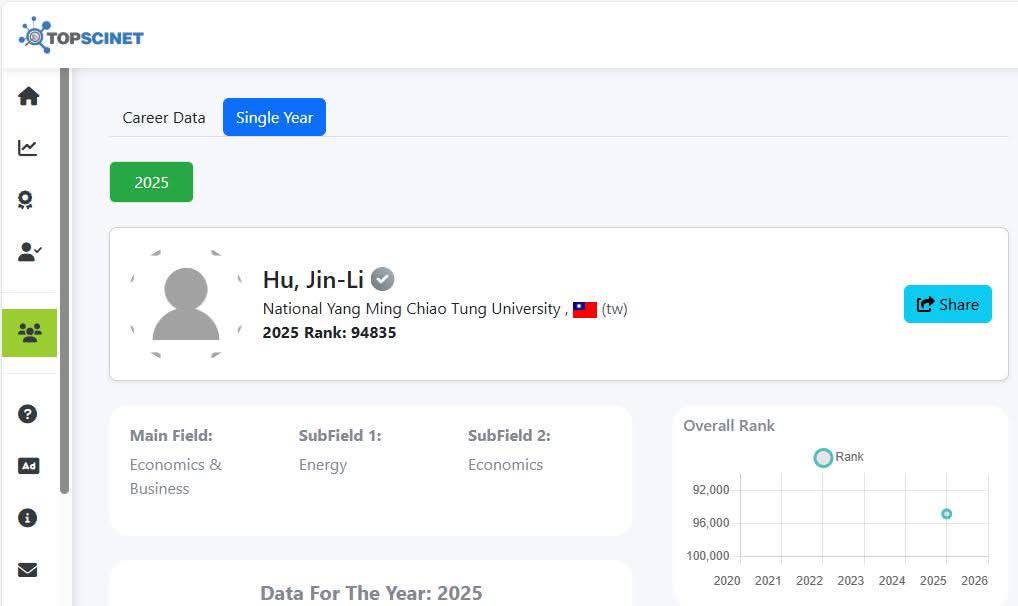The width and height of the screenshot is (1018, 606).
Task: Click the envelope contact icon
Action: (x=28, y=570)
